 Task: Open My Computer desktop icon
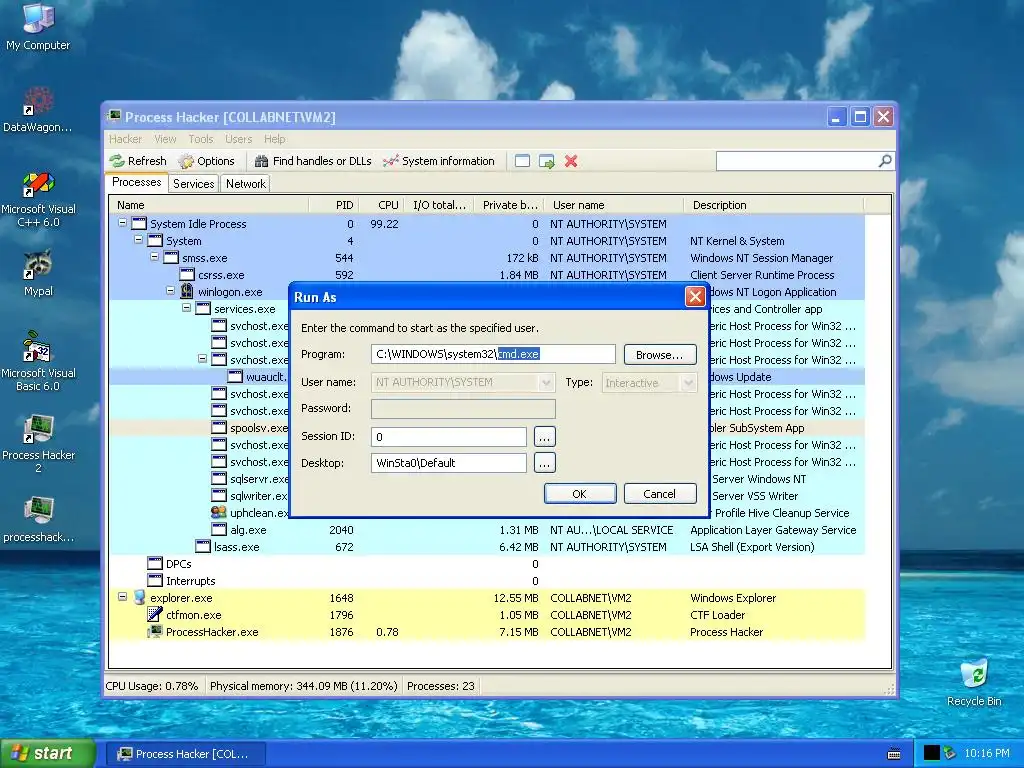click(x=38, y=26)
